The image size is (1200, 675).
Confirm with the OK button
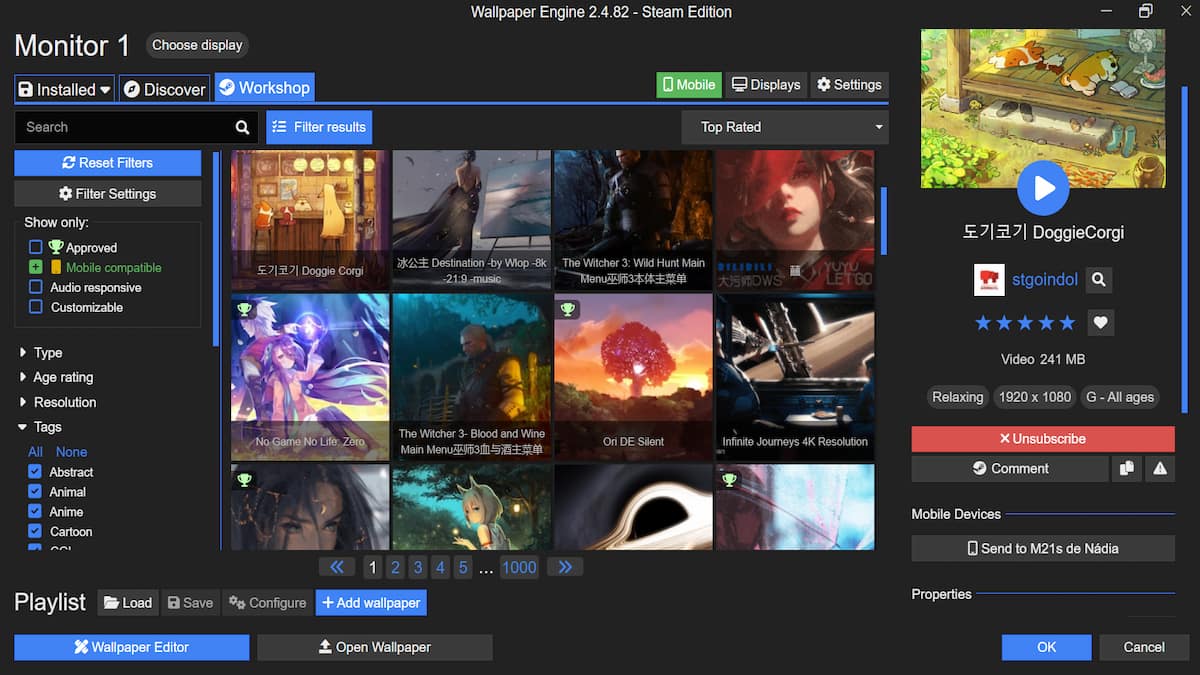[1047, 647]
